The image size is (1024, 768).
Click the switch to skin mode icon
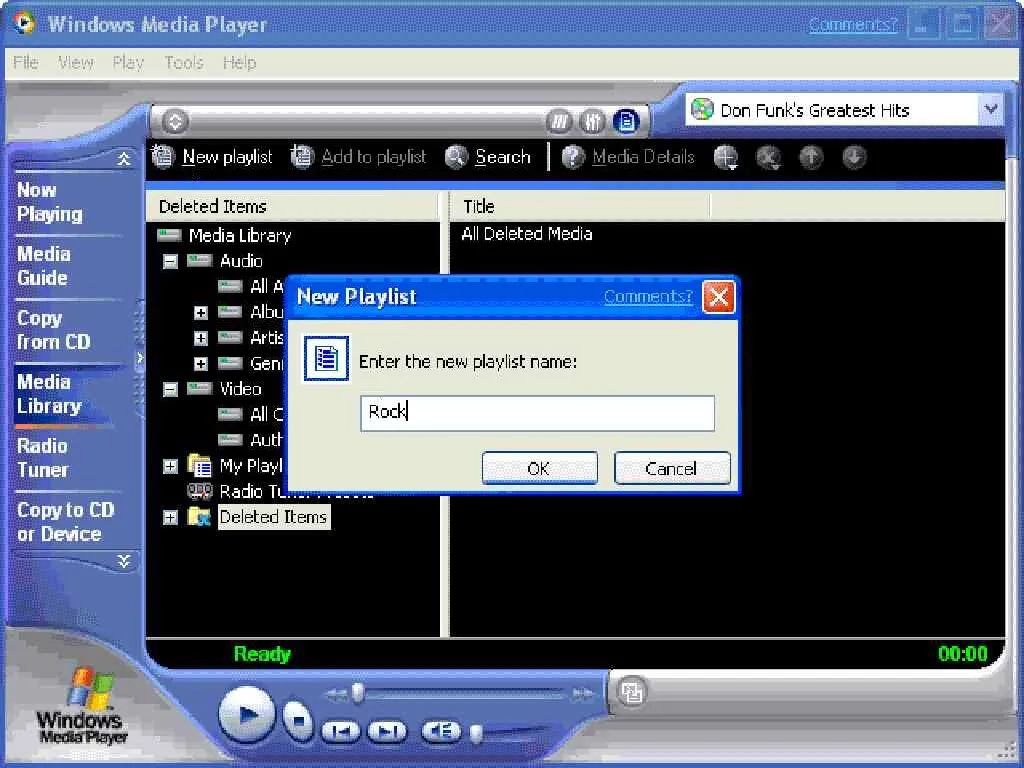632,692
